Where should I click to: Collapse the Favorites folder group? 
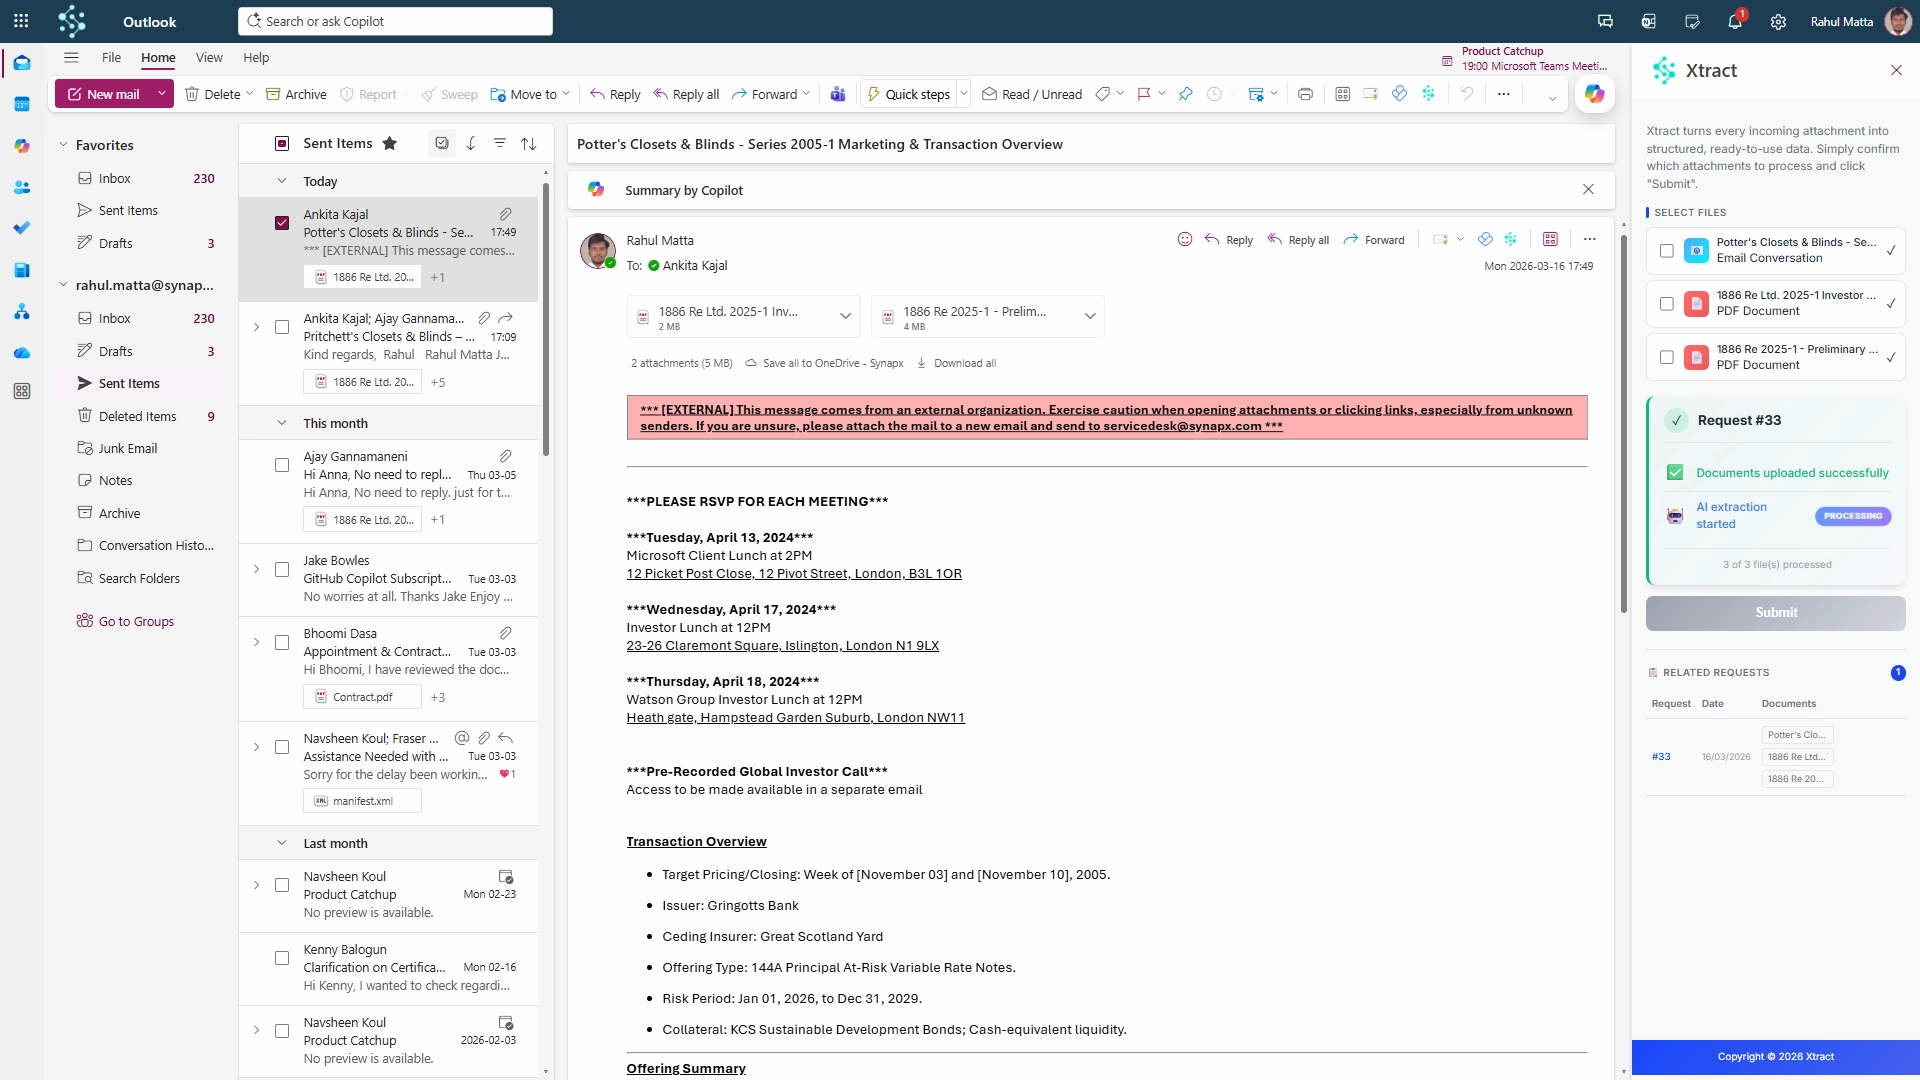click(x=63, y=145)
